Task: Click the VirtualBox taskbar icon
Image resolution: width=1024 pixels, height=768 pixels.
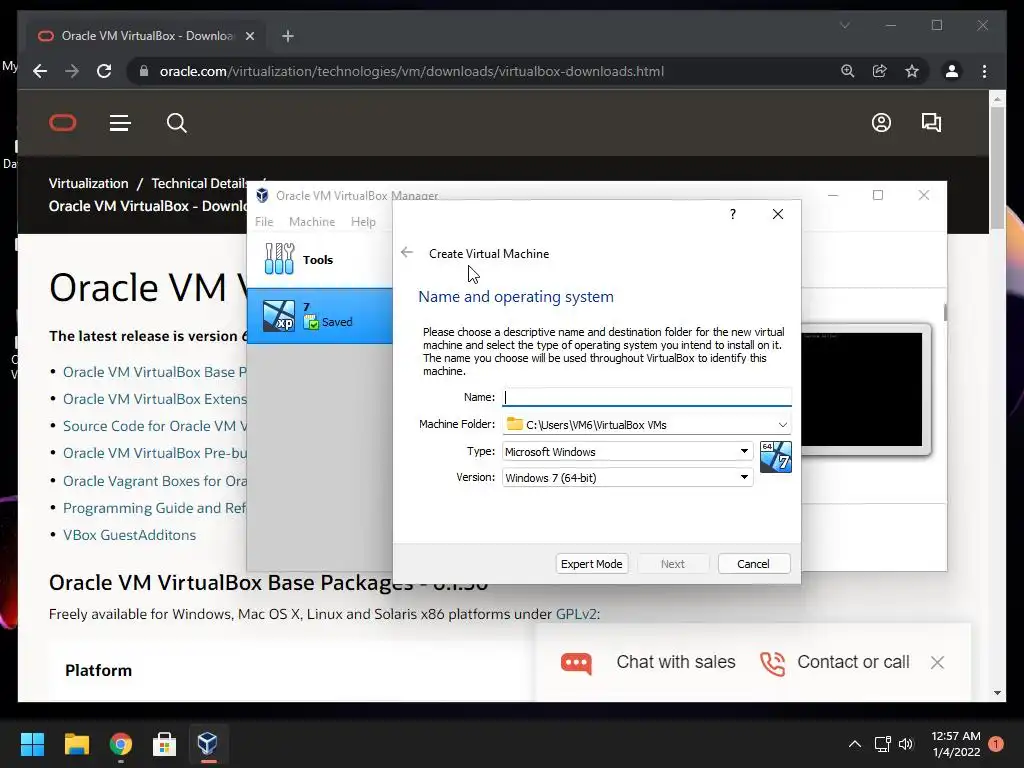Action: 208,744
